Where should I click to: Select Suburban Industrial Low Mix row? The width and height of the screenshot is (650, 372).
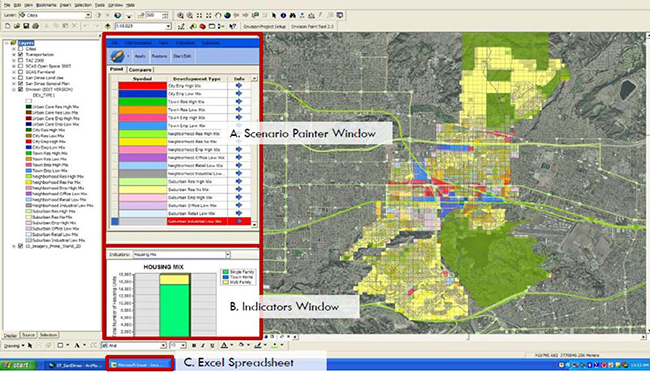tap(181, 221)
